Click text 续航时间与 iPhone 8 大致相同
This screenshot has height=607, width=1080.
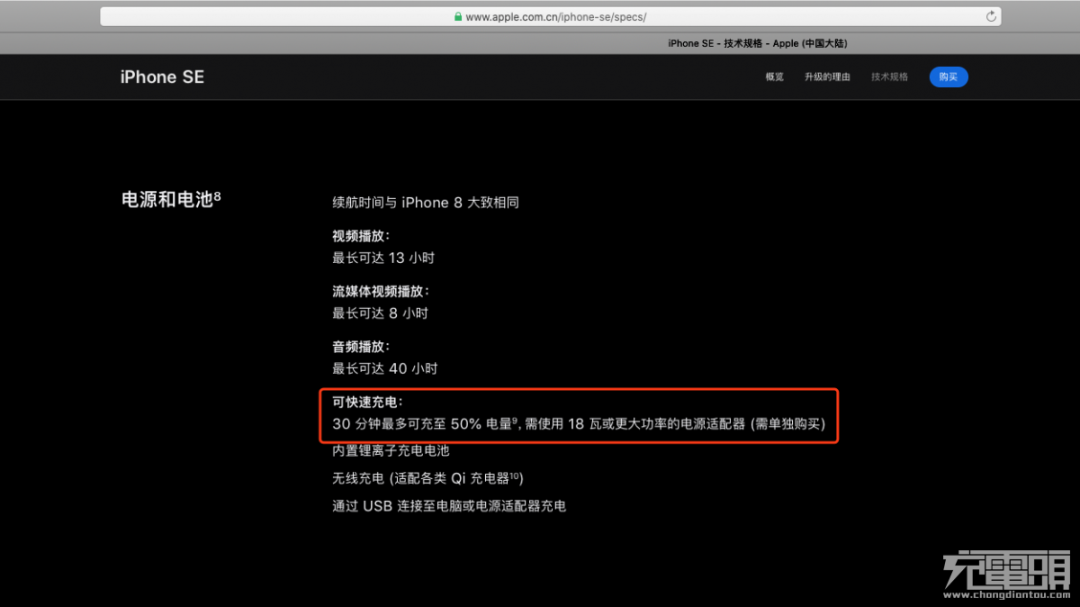click(426, 203)
